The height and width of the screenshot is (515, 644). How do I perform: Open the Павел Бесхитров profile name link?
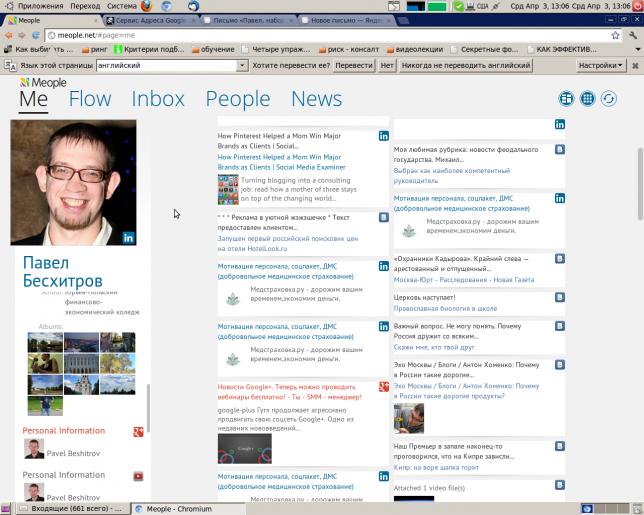62,272
